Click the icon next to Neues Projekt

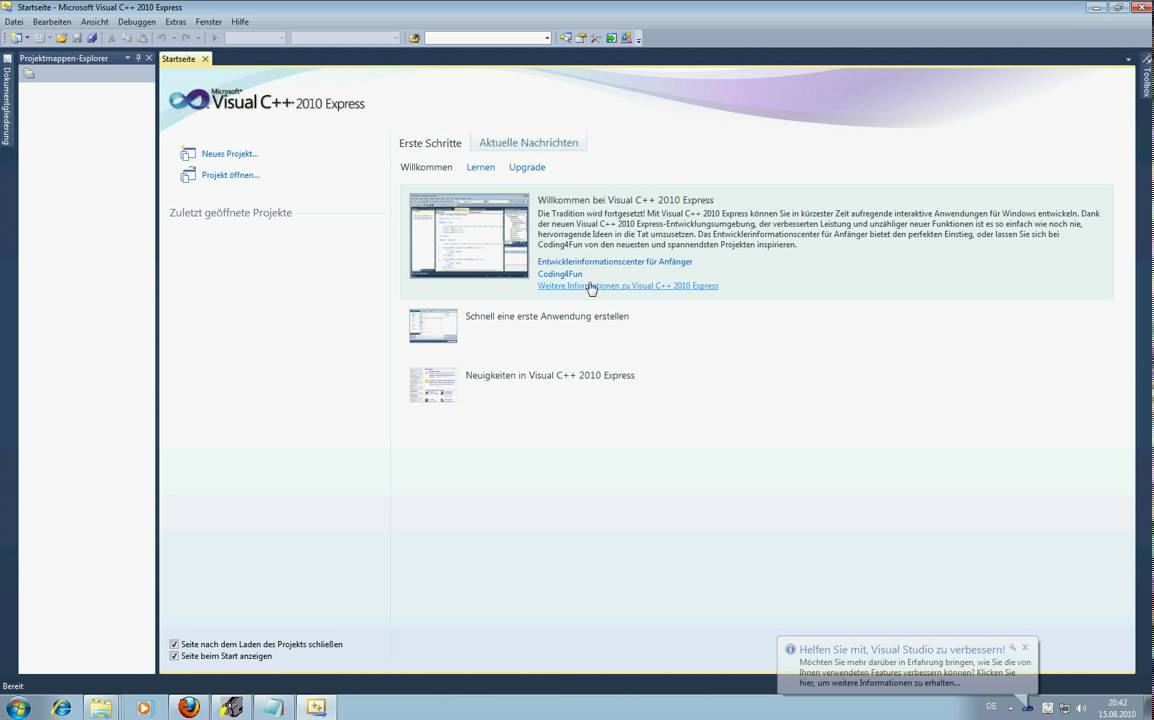(188, 154)
